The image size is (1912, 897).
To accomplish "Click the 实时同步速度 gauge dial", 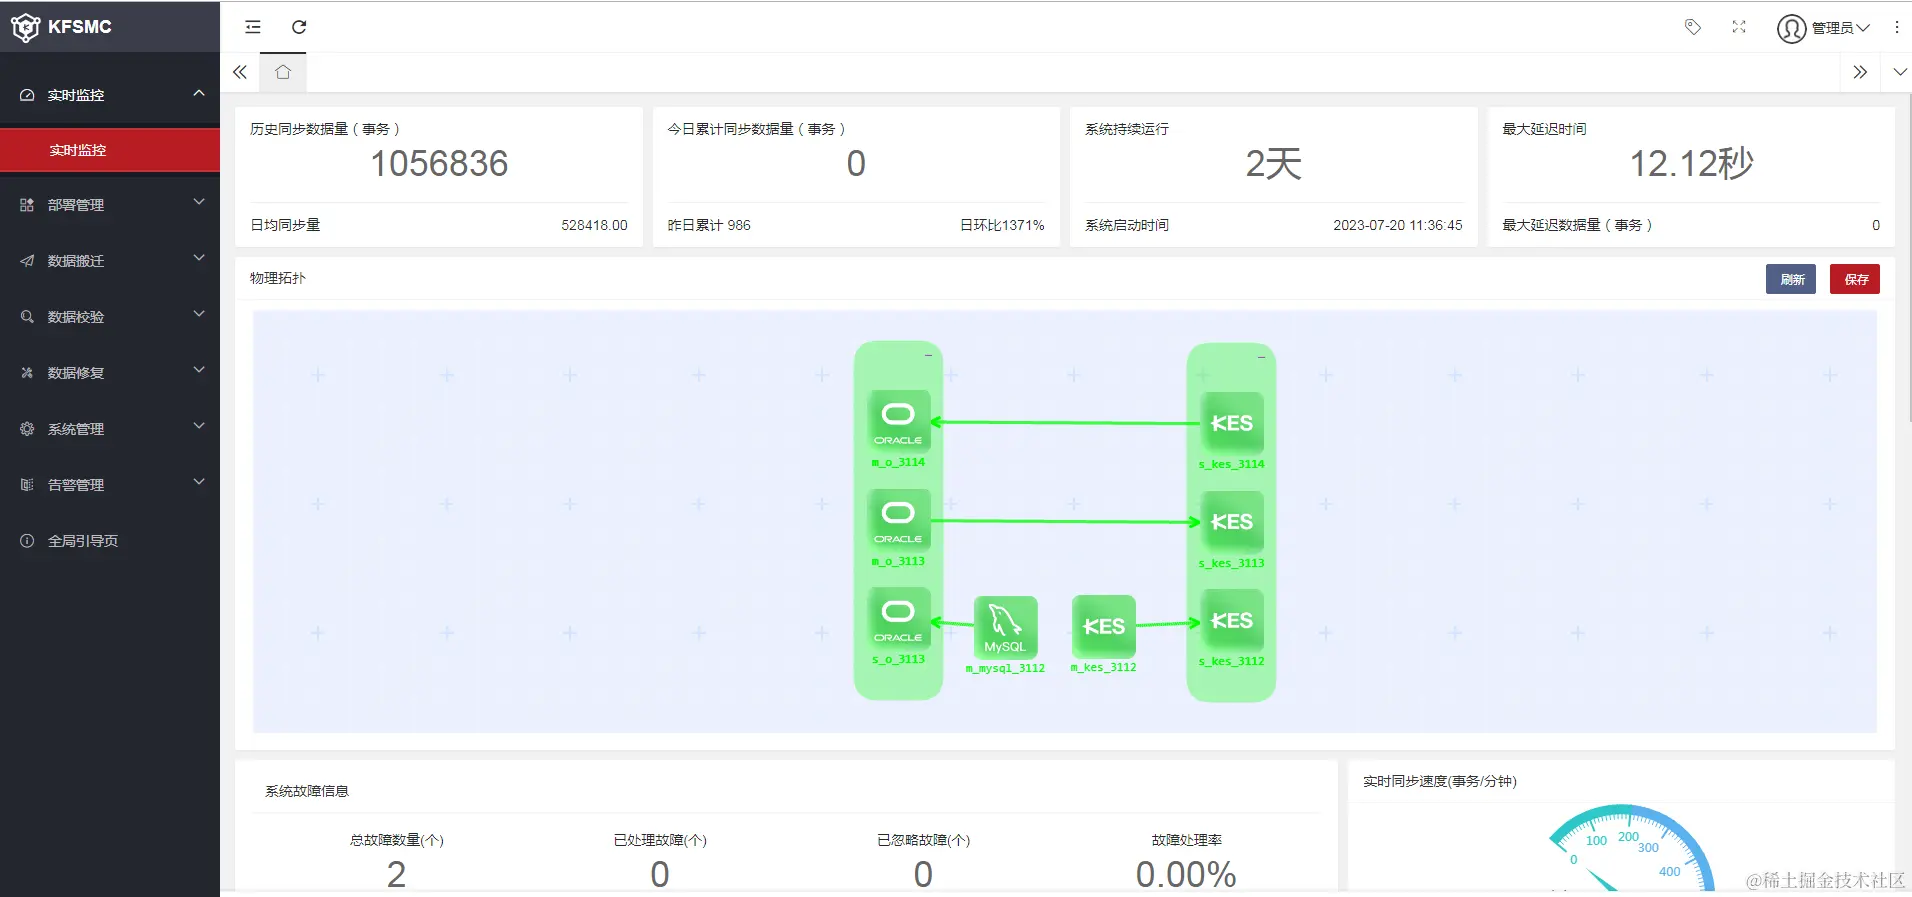I will point(1630,848).
